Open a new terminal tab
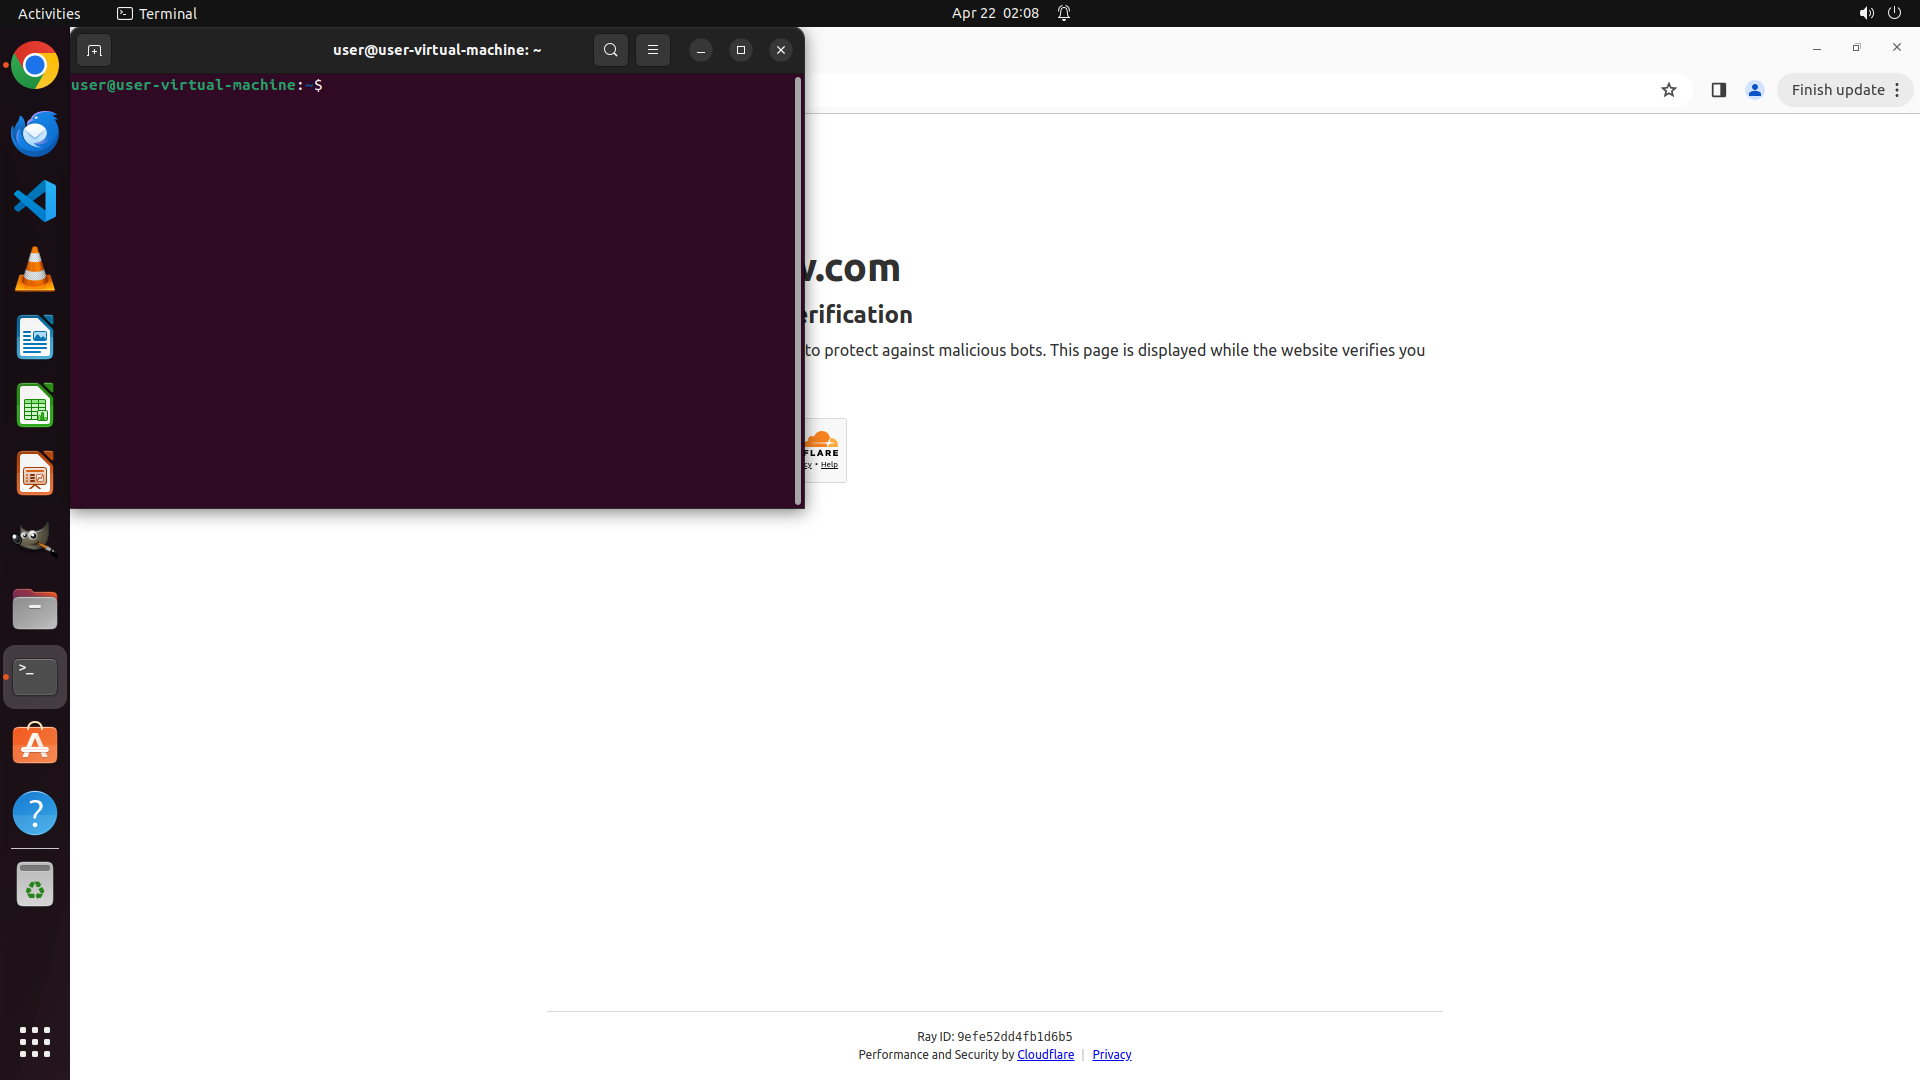1920x1080 pixels. point(94,50)
